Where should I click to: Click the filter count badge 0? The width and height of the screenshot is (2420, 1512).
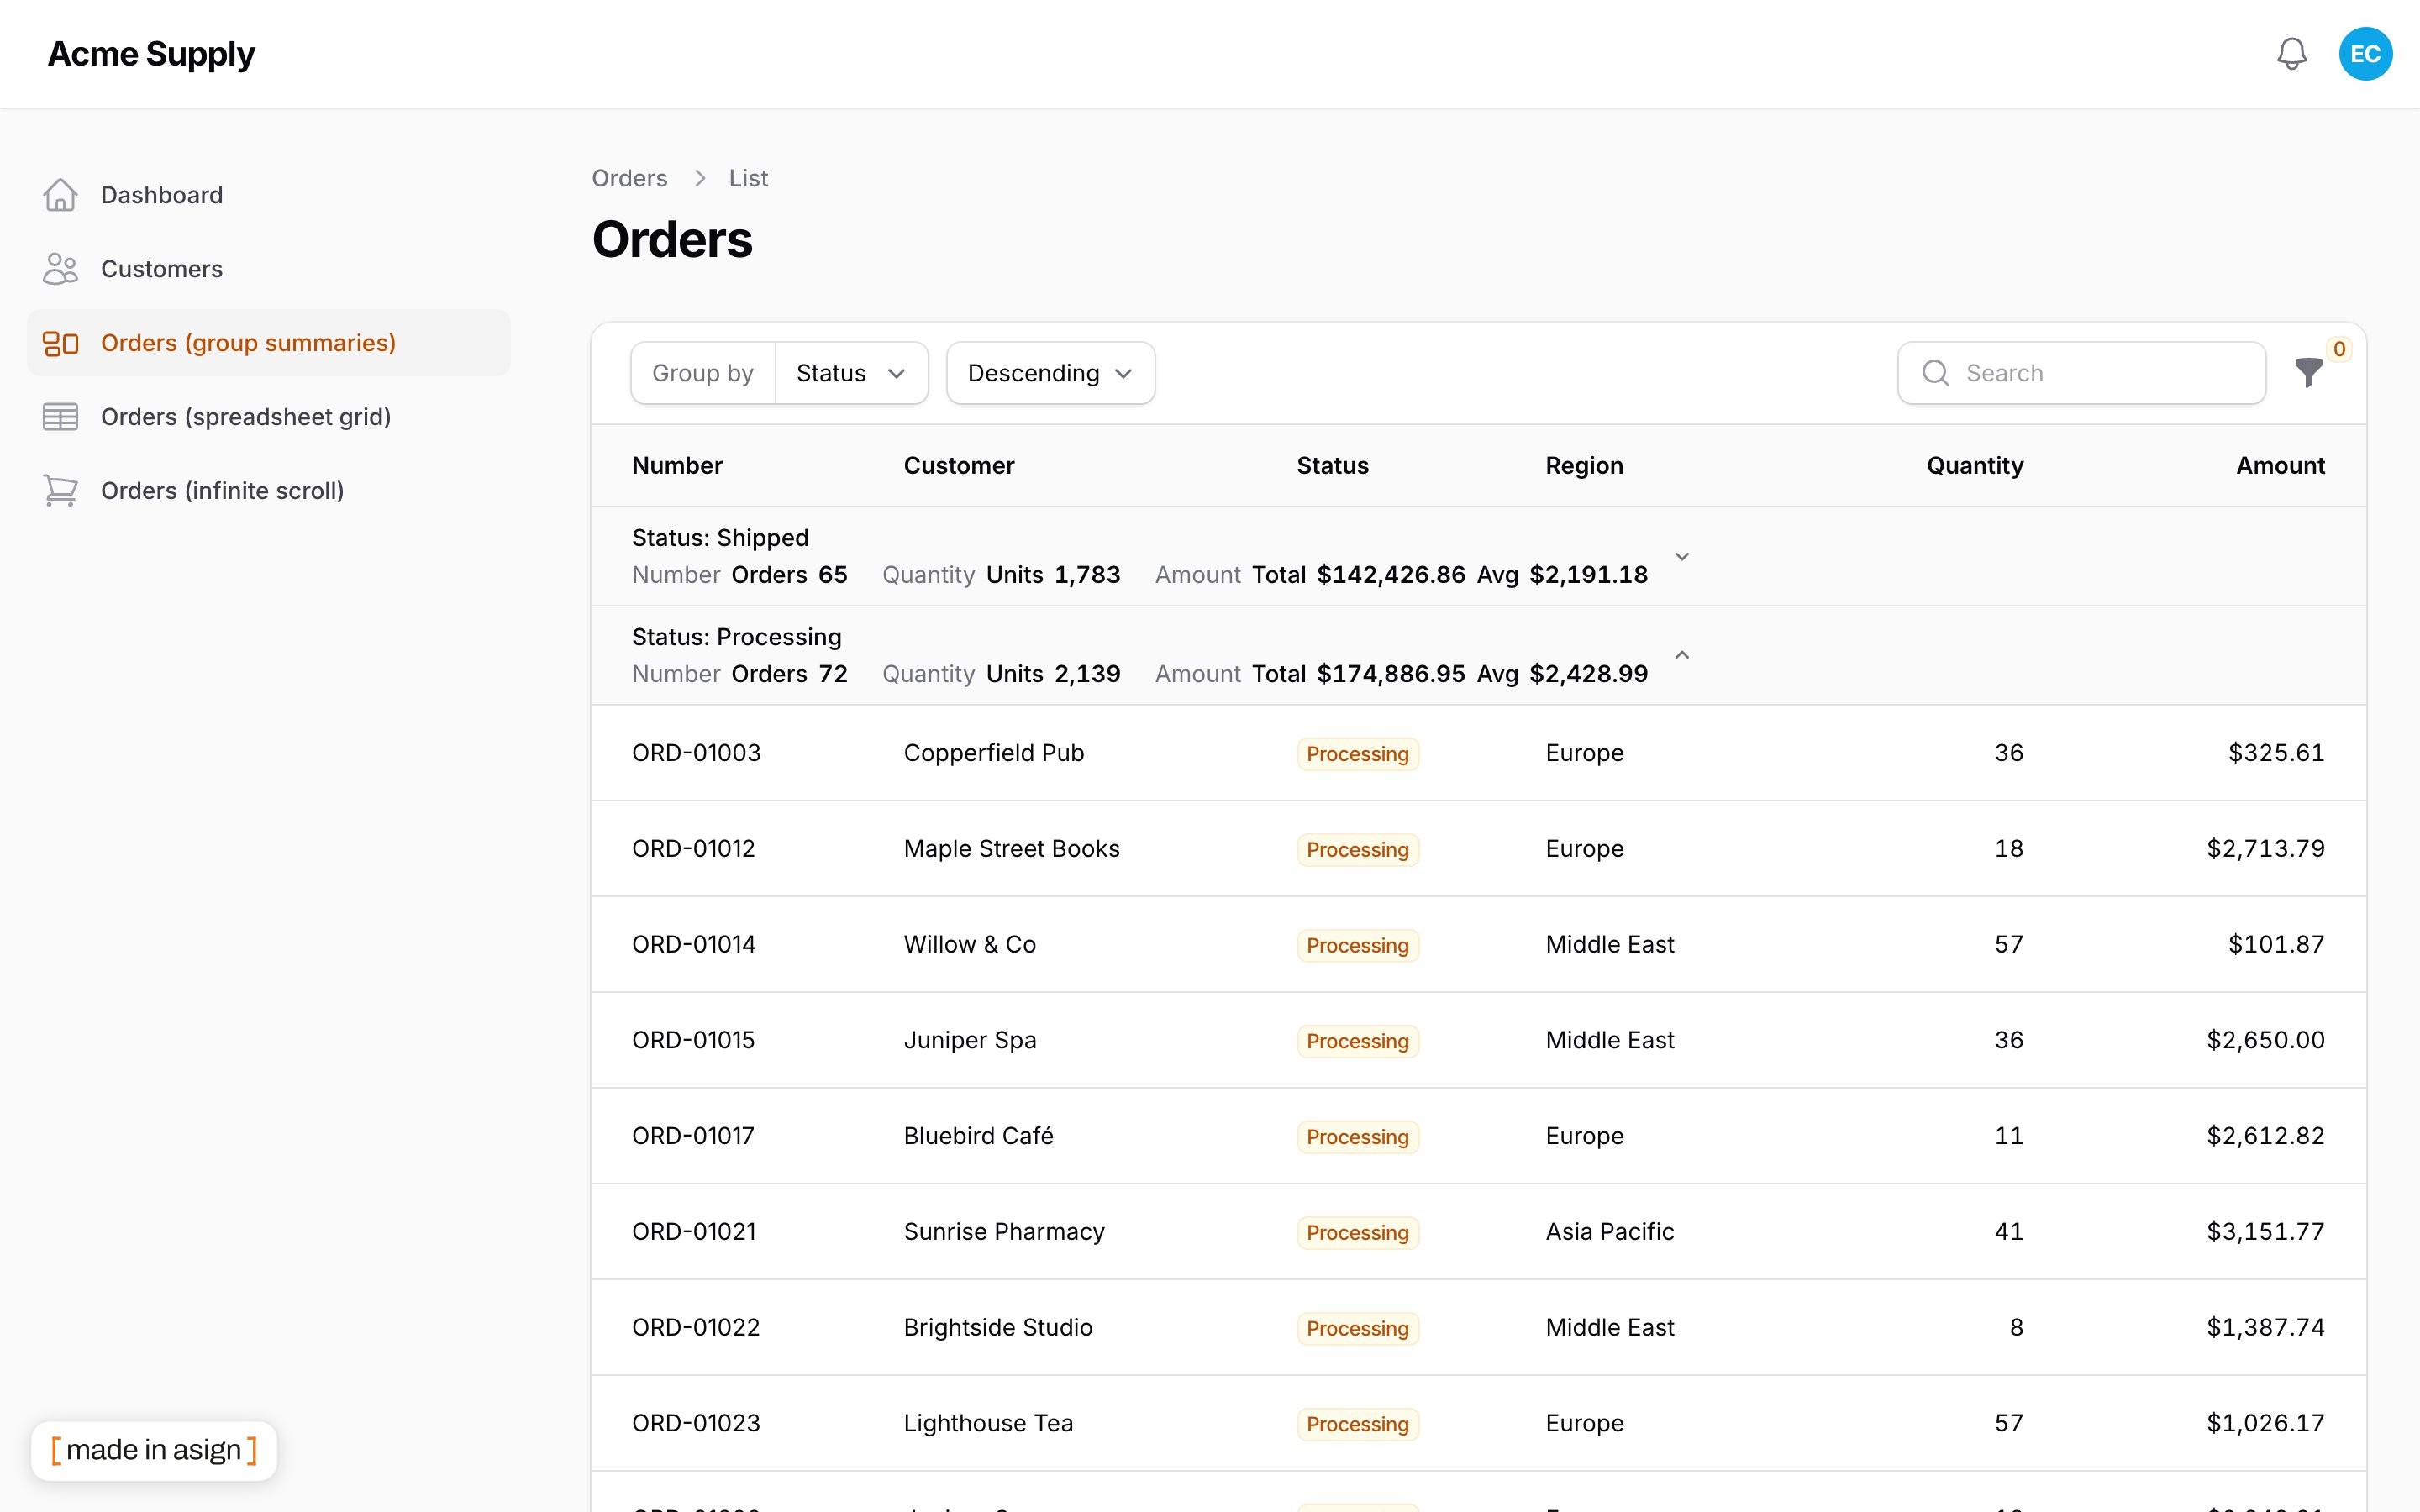point(2339,349)
